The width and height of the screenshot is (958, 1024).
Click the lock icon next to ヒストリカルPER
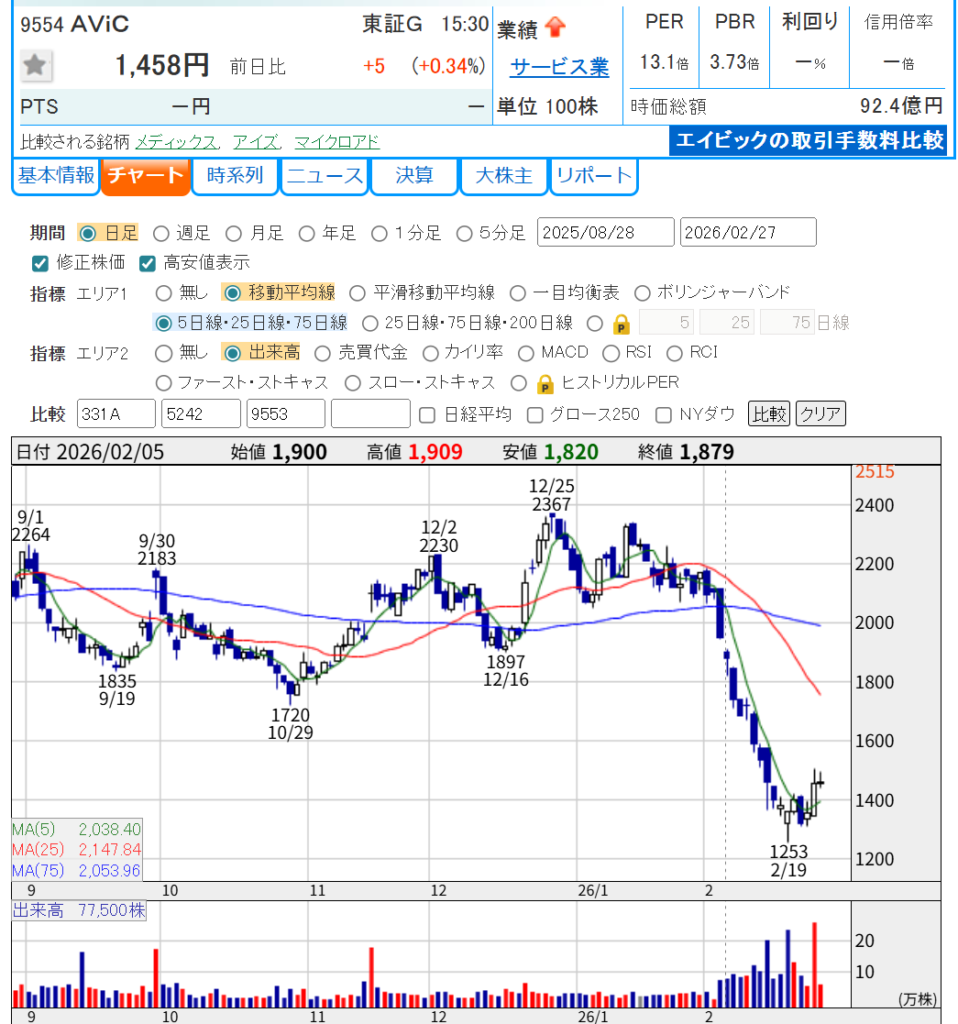pos(546,383)
